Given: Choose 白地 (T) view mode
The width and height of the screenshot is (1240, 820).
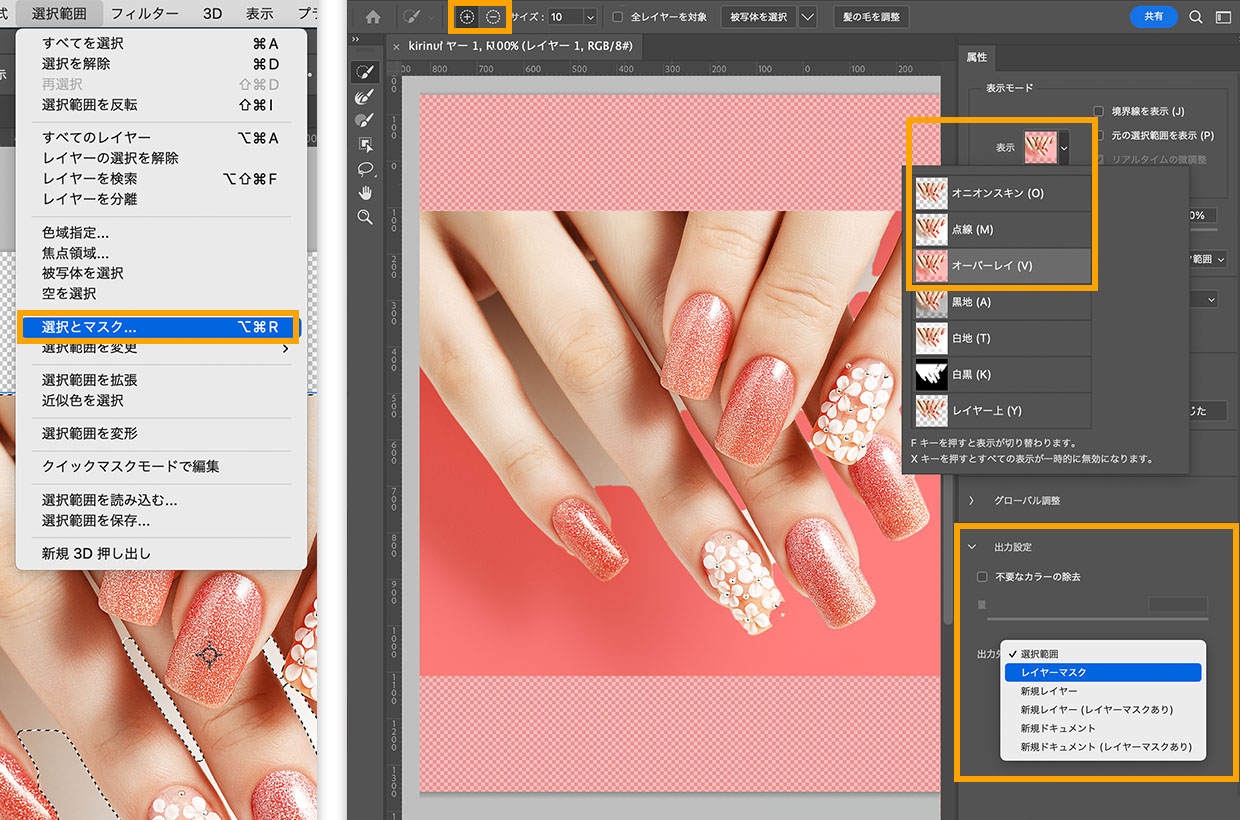Looking at the screenshot, I should (1003, 338).
